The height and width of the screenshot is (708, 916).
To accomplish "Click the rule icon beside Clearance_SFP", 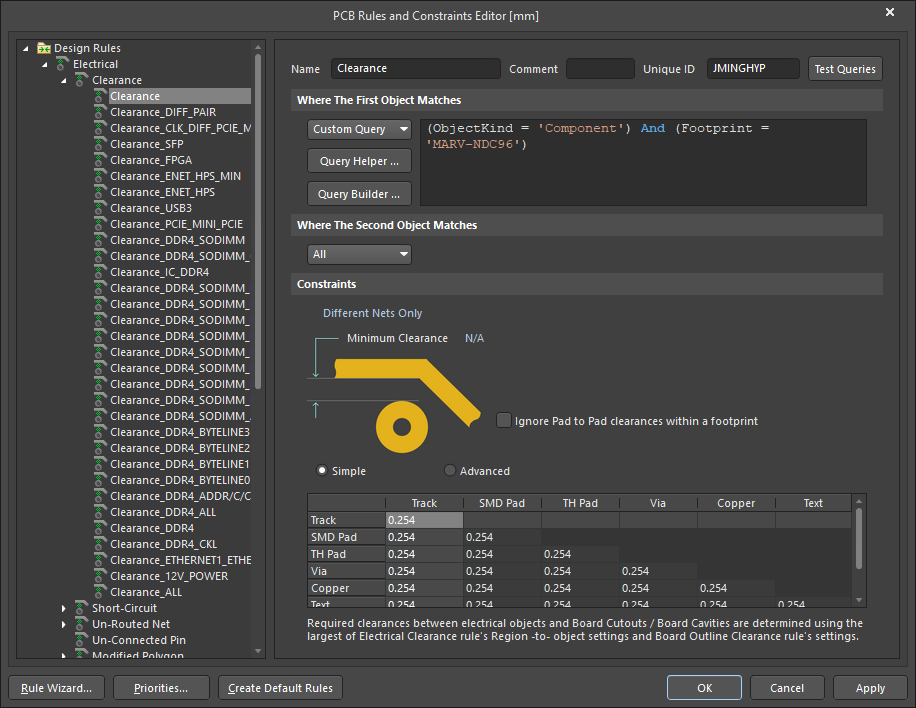I will tap(100, 144).
